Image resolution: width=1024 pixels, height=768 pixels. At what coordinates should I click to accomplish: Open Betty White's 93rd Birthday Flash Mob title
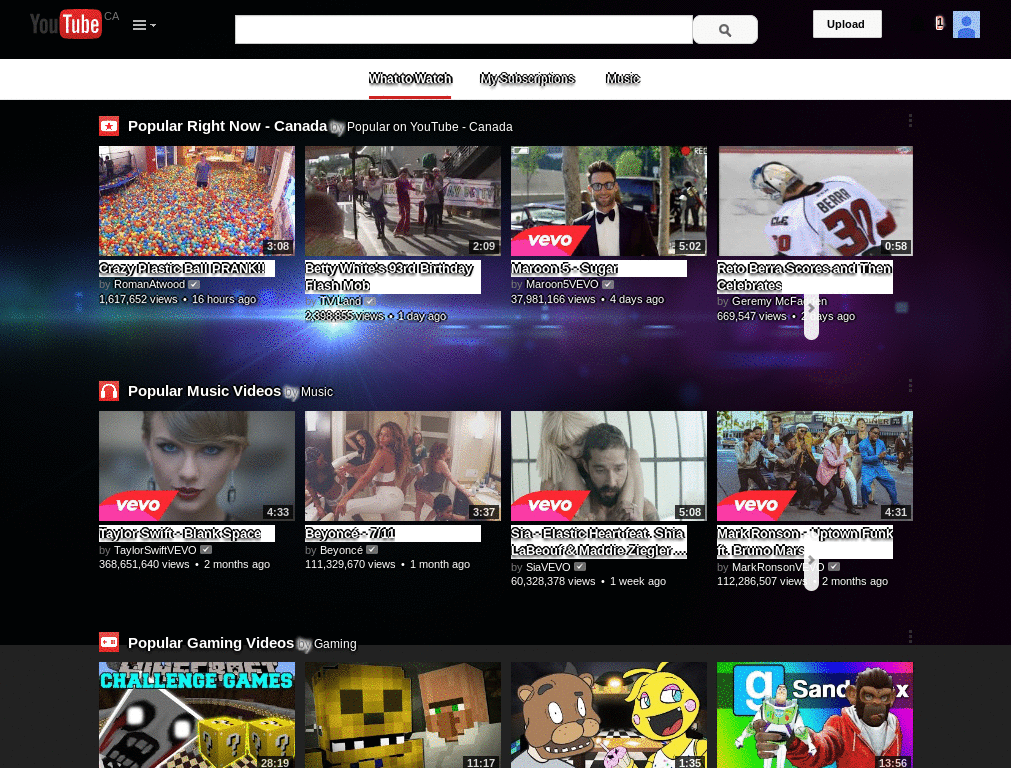click(389, 277)
